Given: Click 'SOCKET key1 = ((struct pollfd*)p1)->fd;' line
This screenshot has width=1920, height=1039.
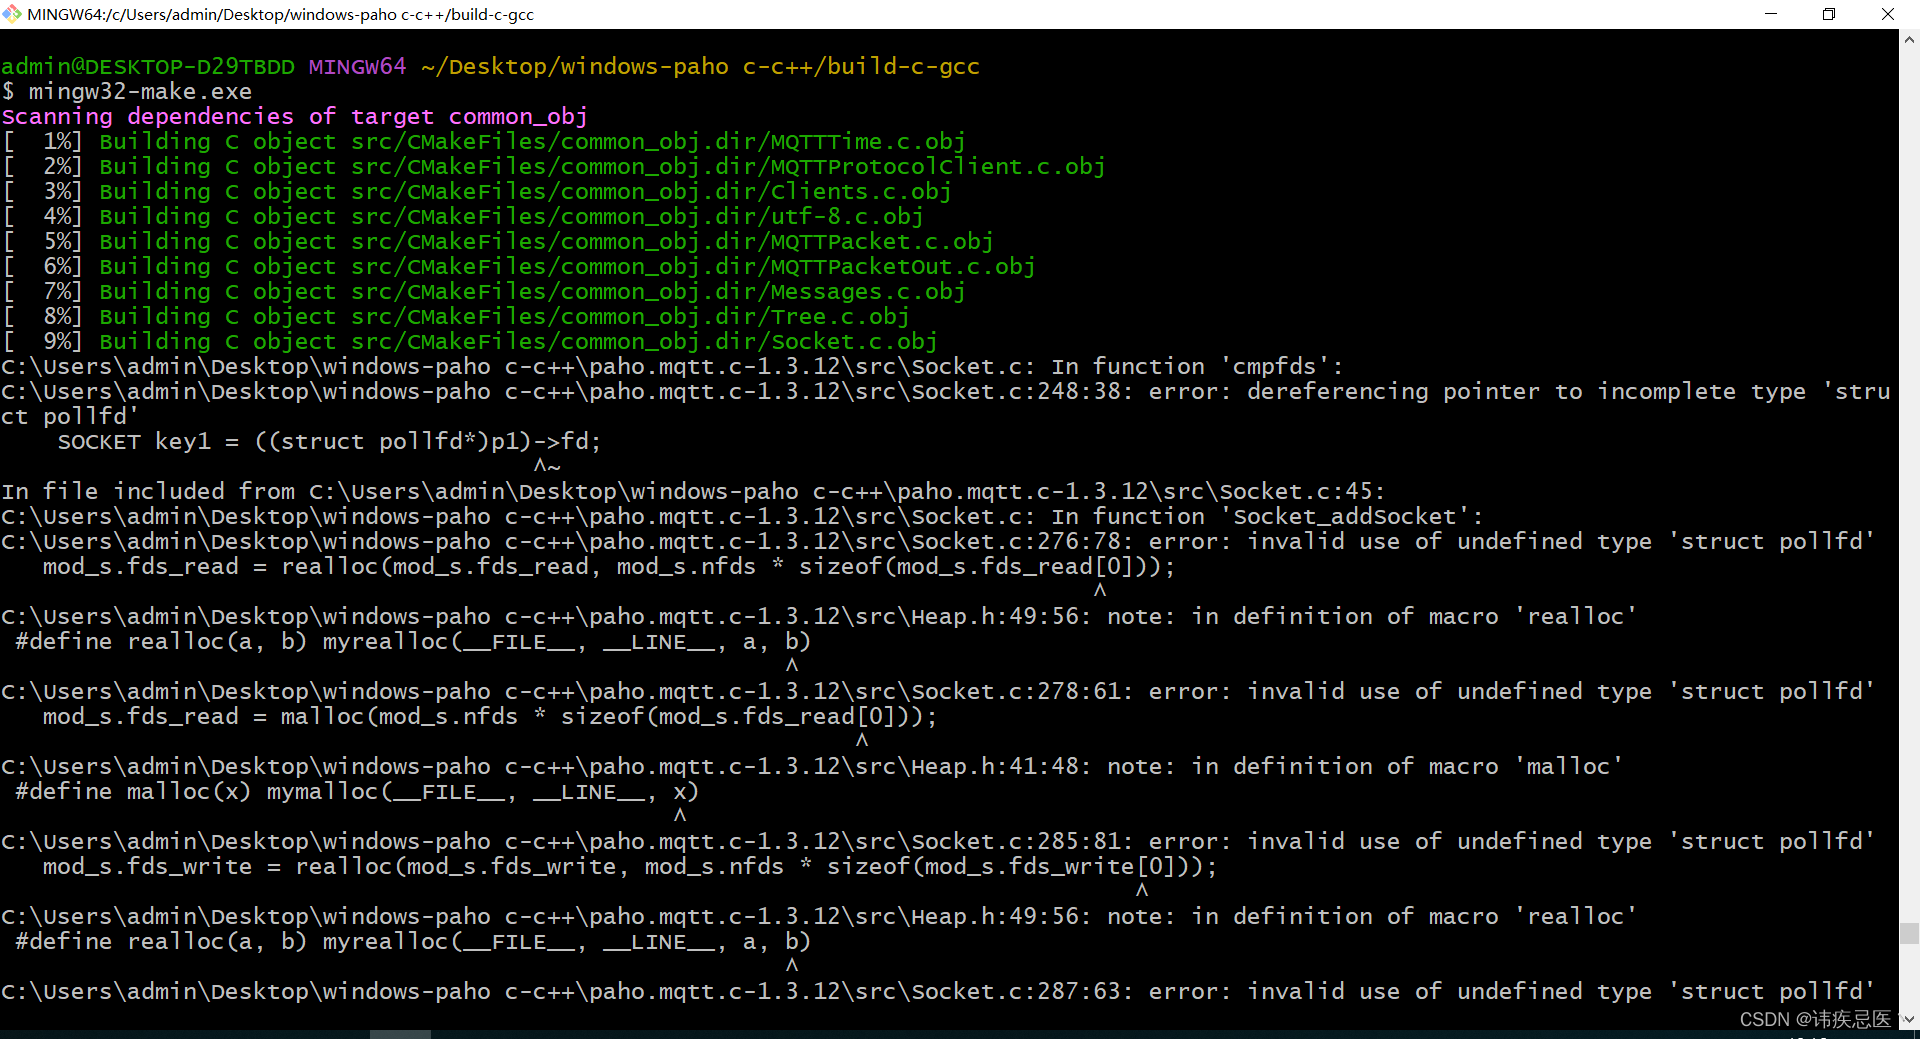Looking at the screenshot, I should pos(329,442).
